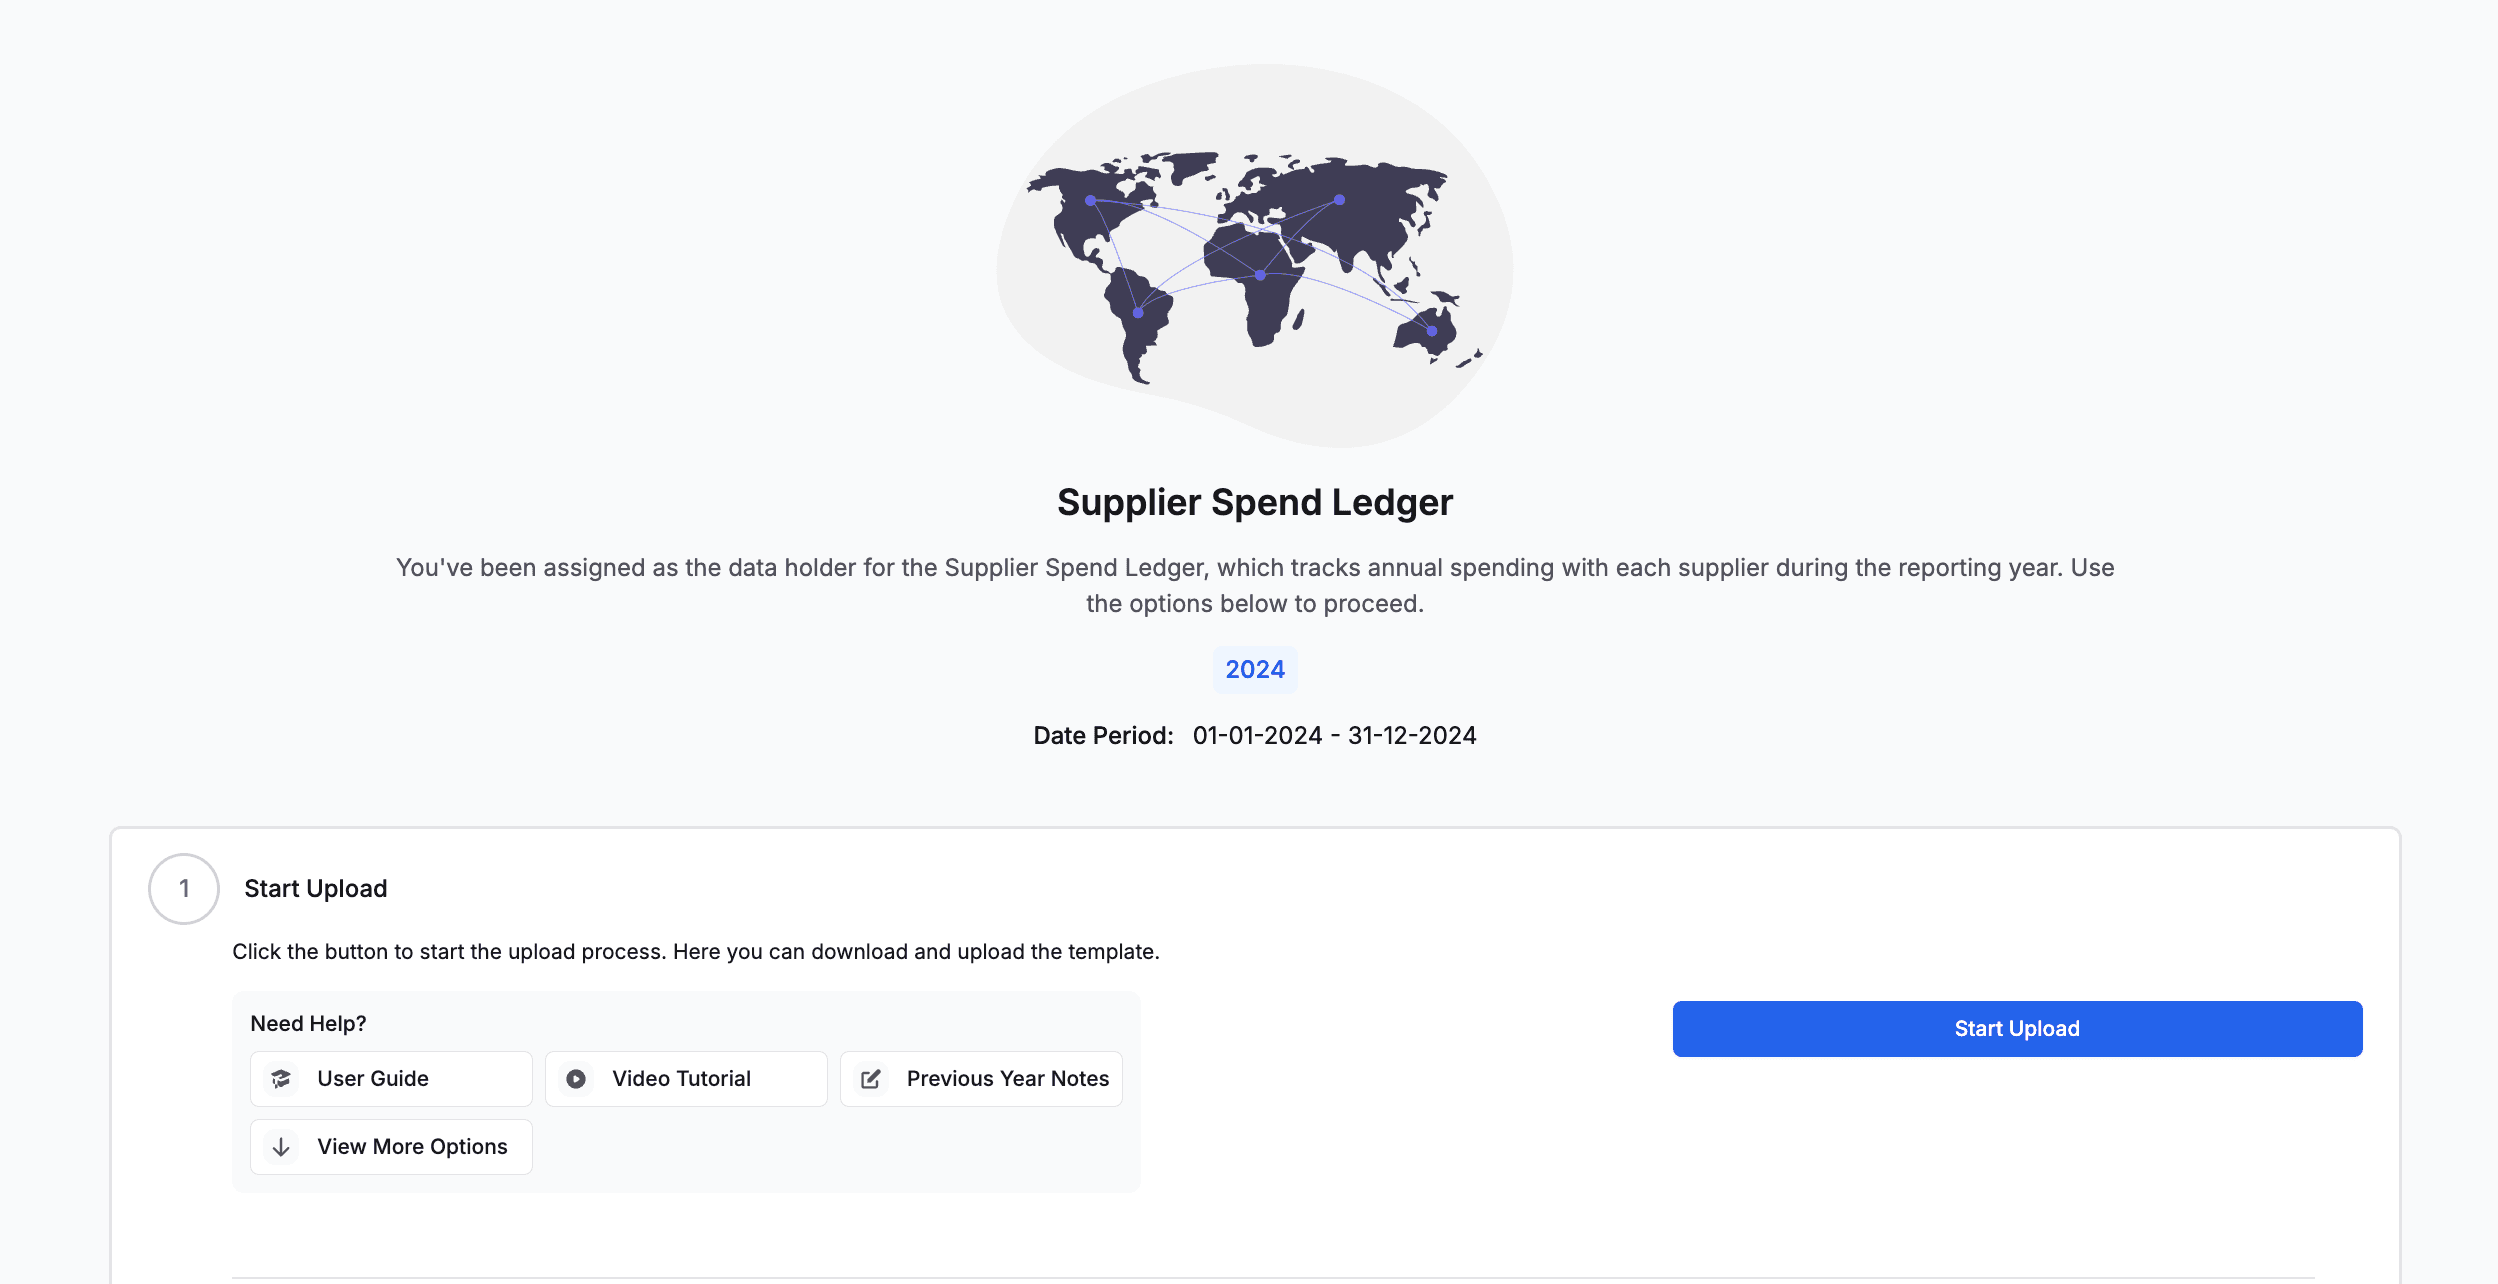Click the Australia node dot on map

tap(1432, 331)
